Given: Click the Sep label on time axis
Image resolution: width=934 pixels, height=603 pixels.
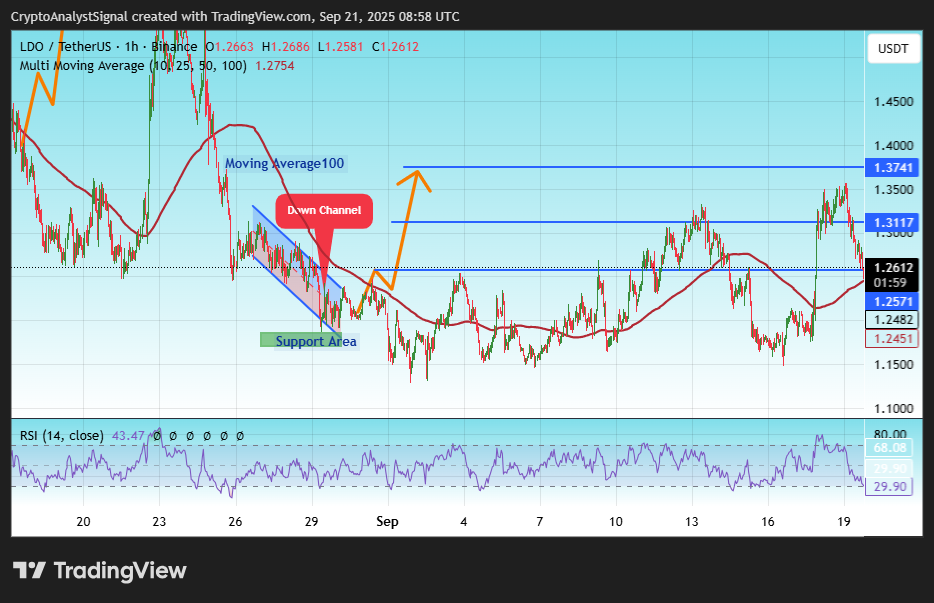Looking at the screenshot, I should (387, 522).
